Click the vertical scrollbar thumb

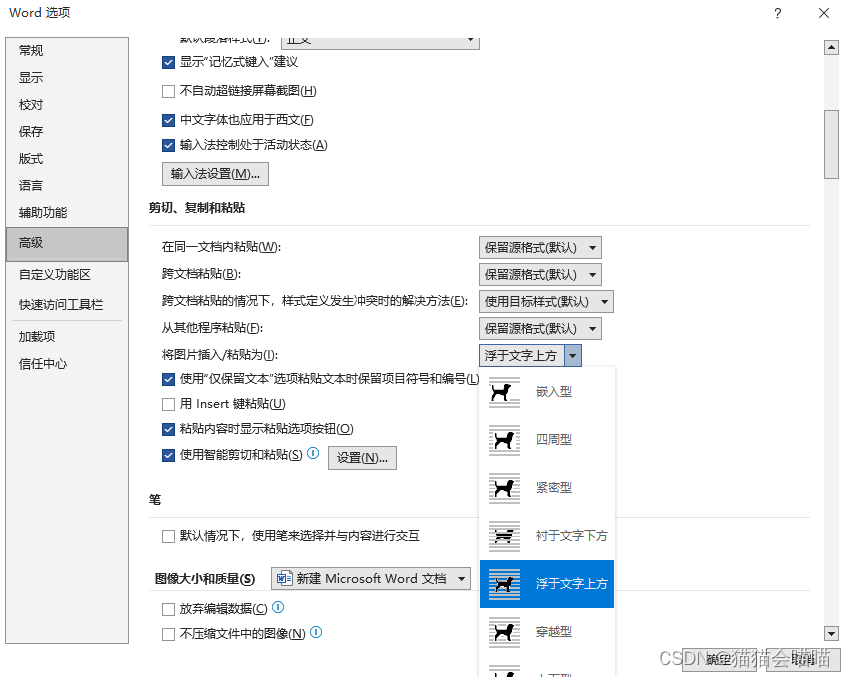coord(831,144)
